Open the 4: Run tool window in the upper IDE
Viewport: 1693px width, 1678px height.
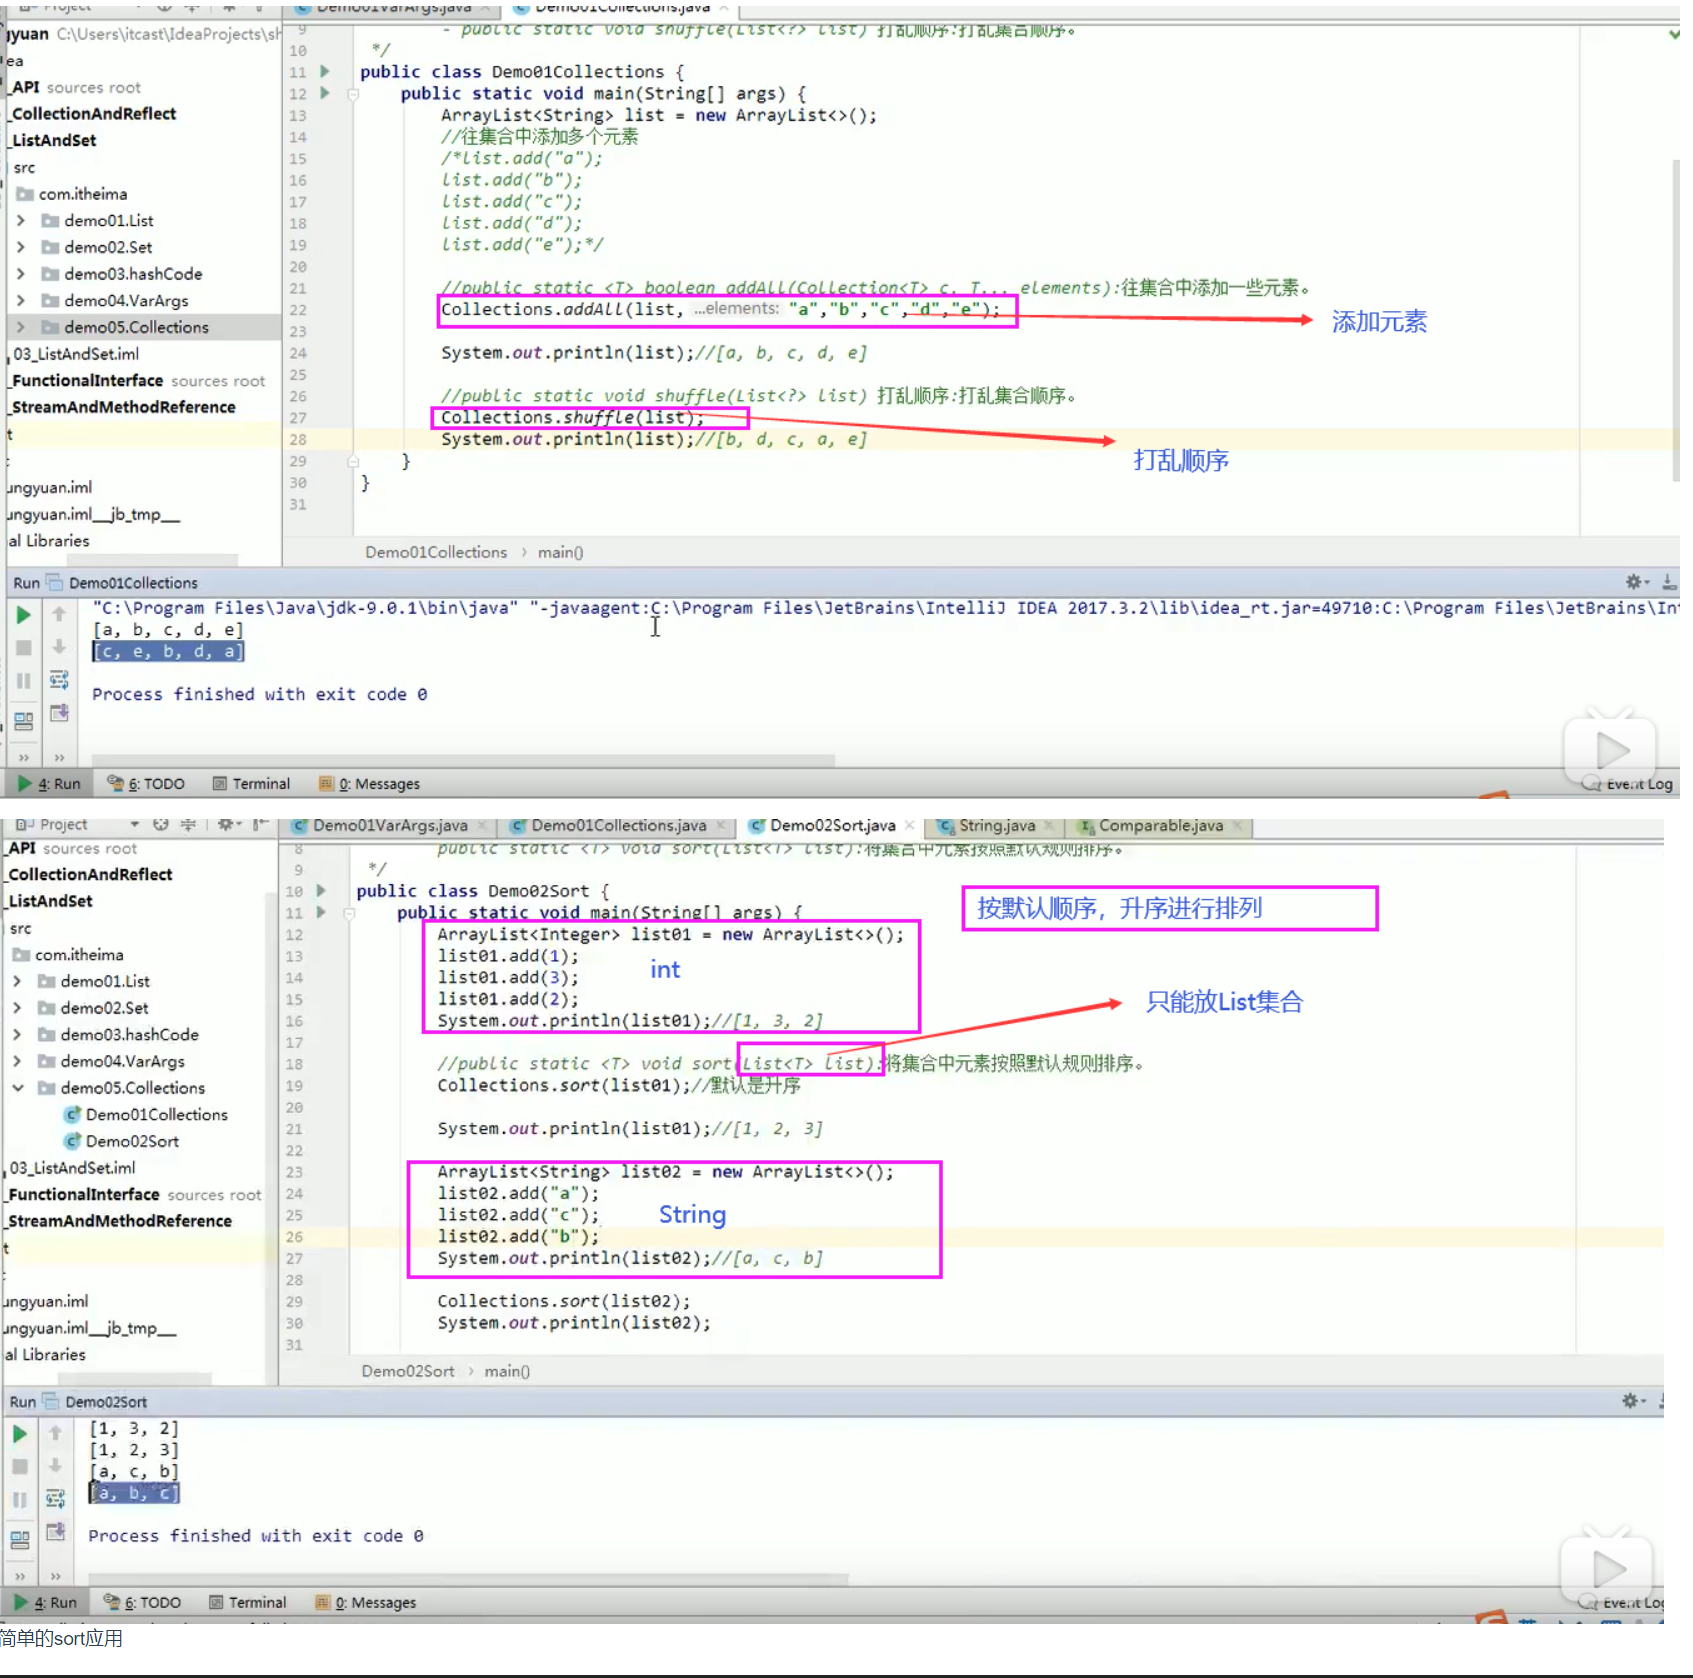coord(50,784)
